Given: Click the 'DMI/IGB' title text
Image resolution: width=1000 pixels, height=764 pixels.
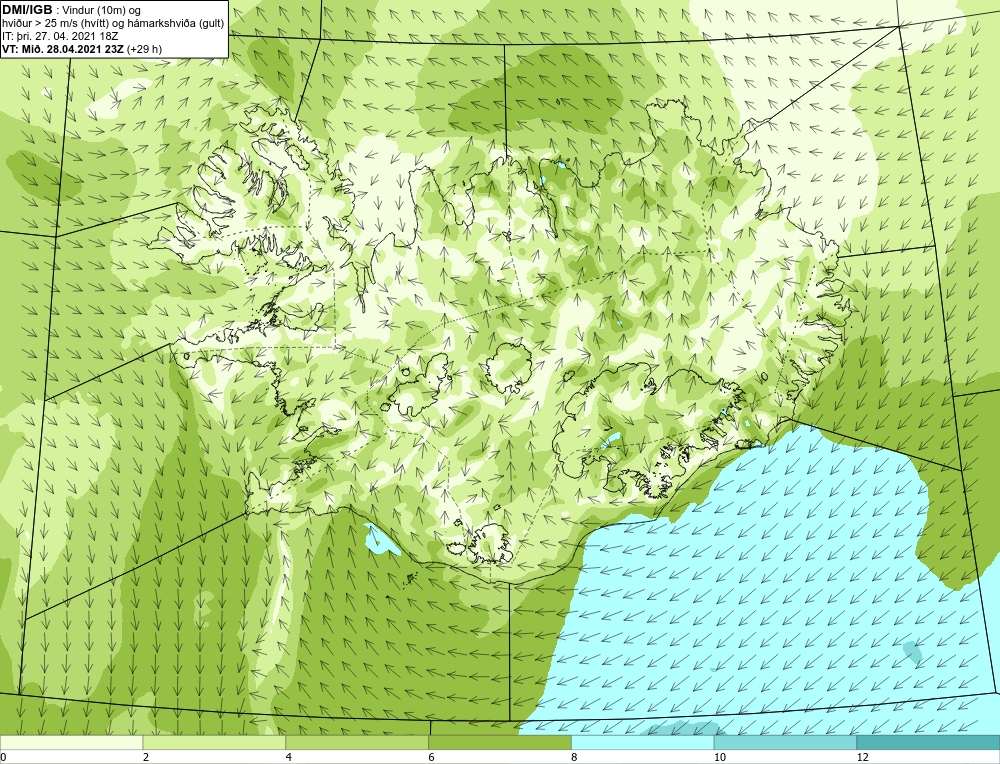Looking at the screenshot, I should [x=27, y=10].
